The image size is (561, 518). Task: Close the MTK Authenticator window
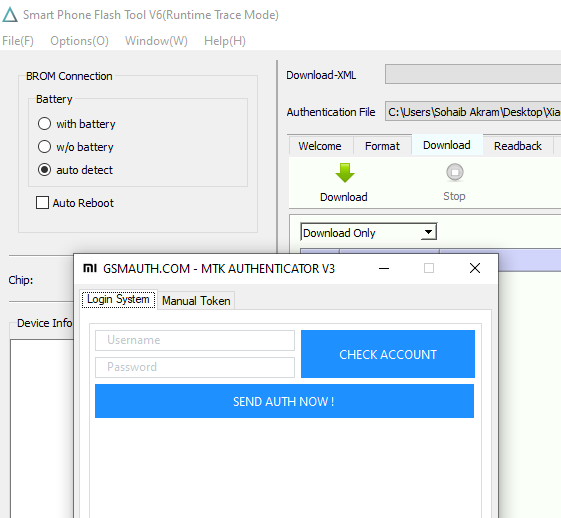point(475,268)
